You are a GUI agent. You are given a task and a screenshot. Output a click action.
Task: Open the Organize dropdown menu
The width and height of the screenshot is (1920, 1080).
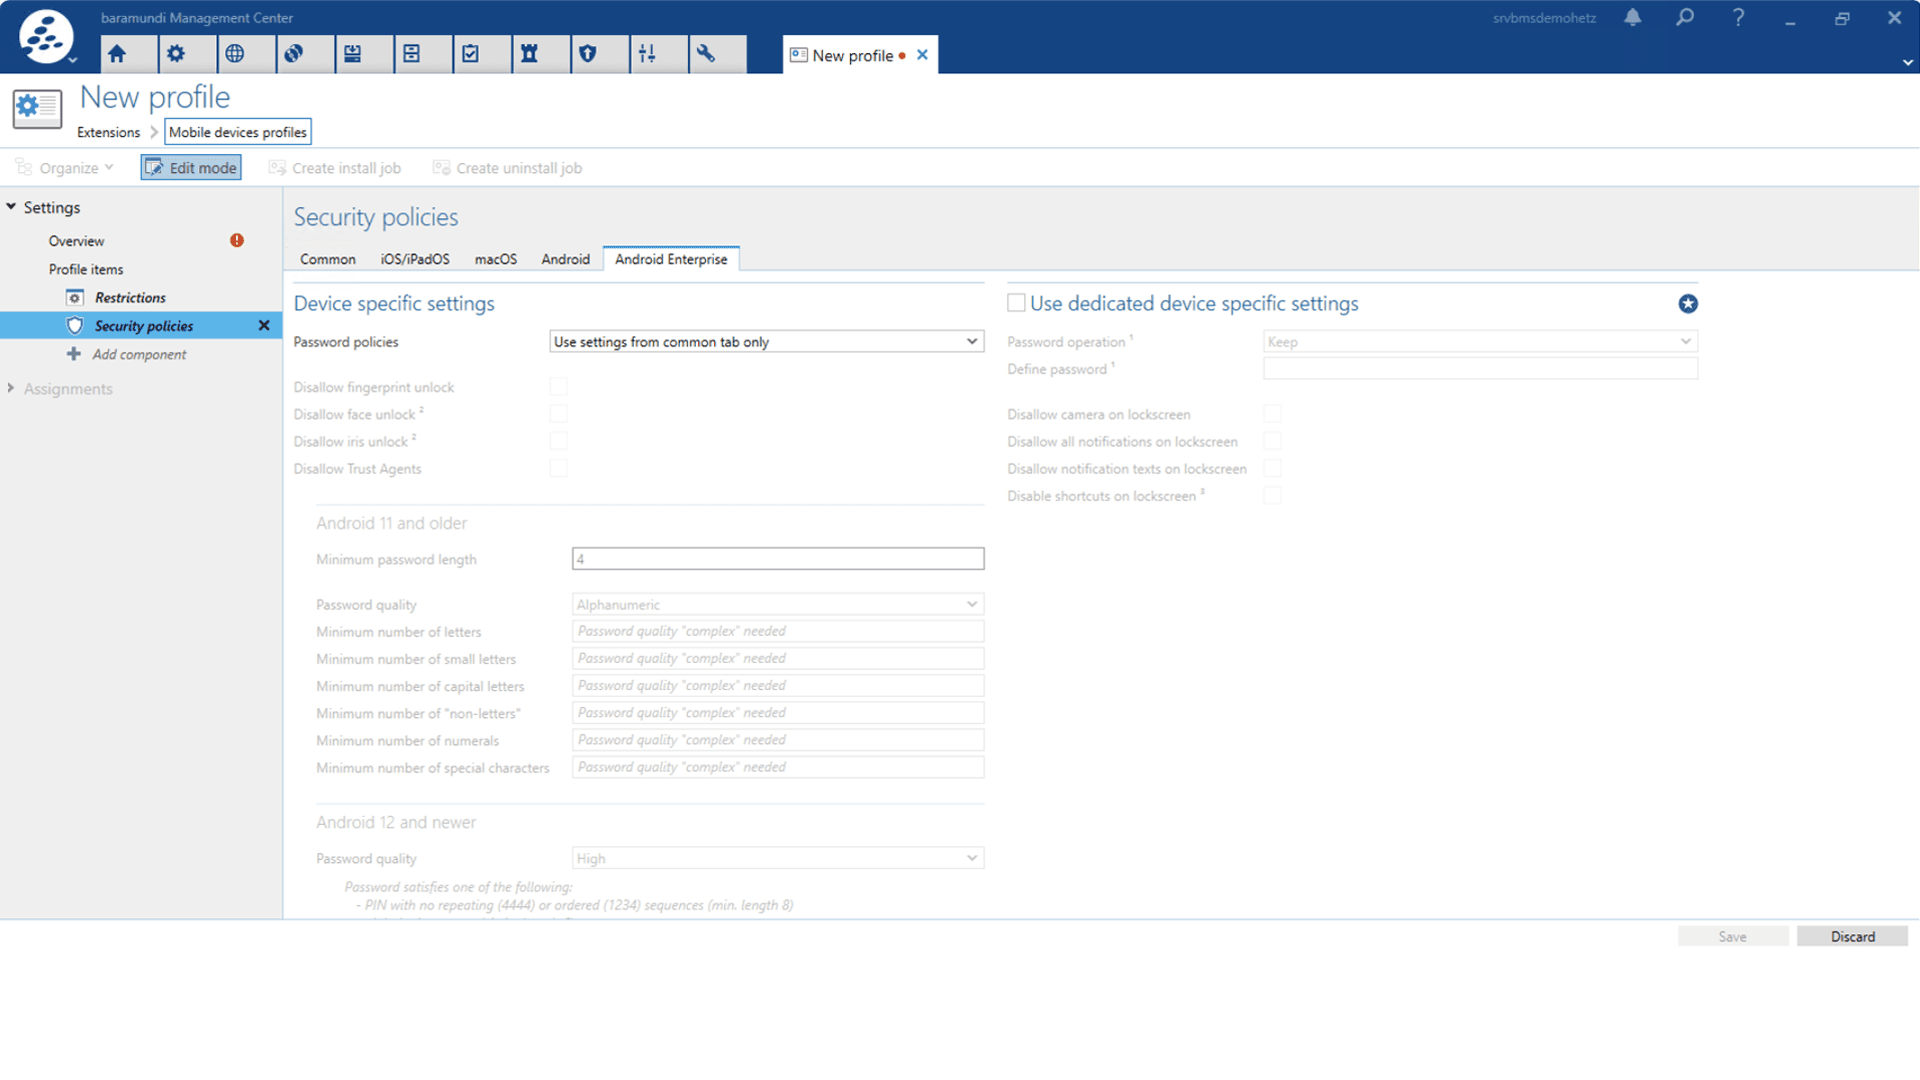(65, 168)
